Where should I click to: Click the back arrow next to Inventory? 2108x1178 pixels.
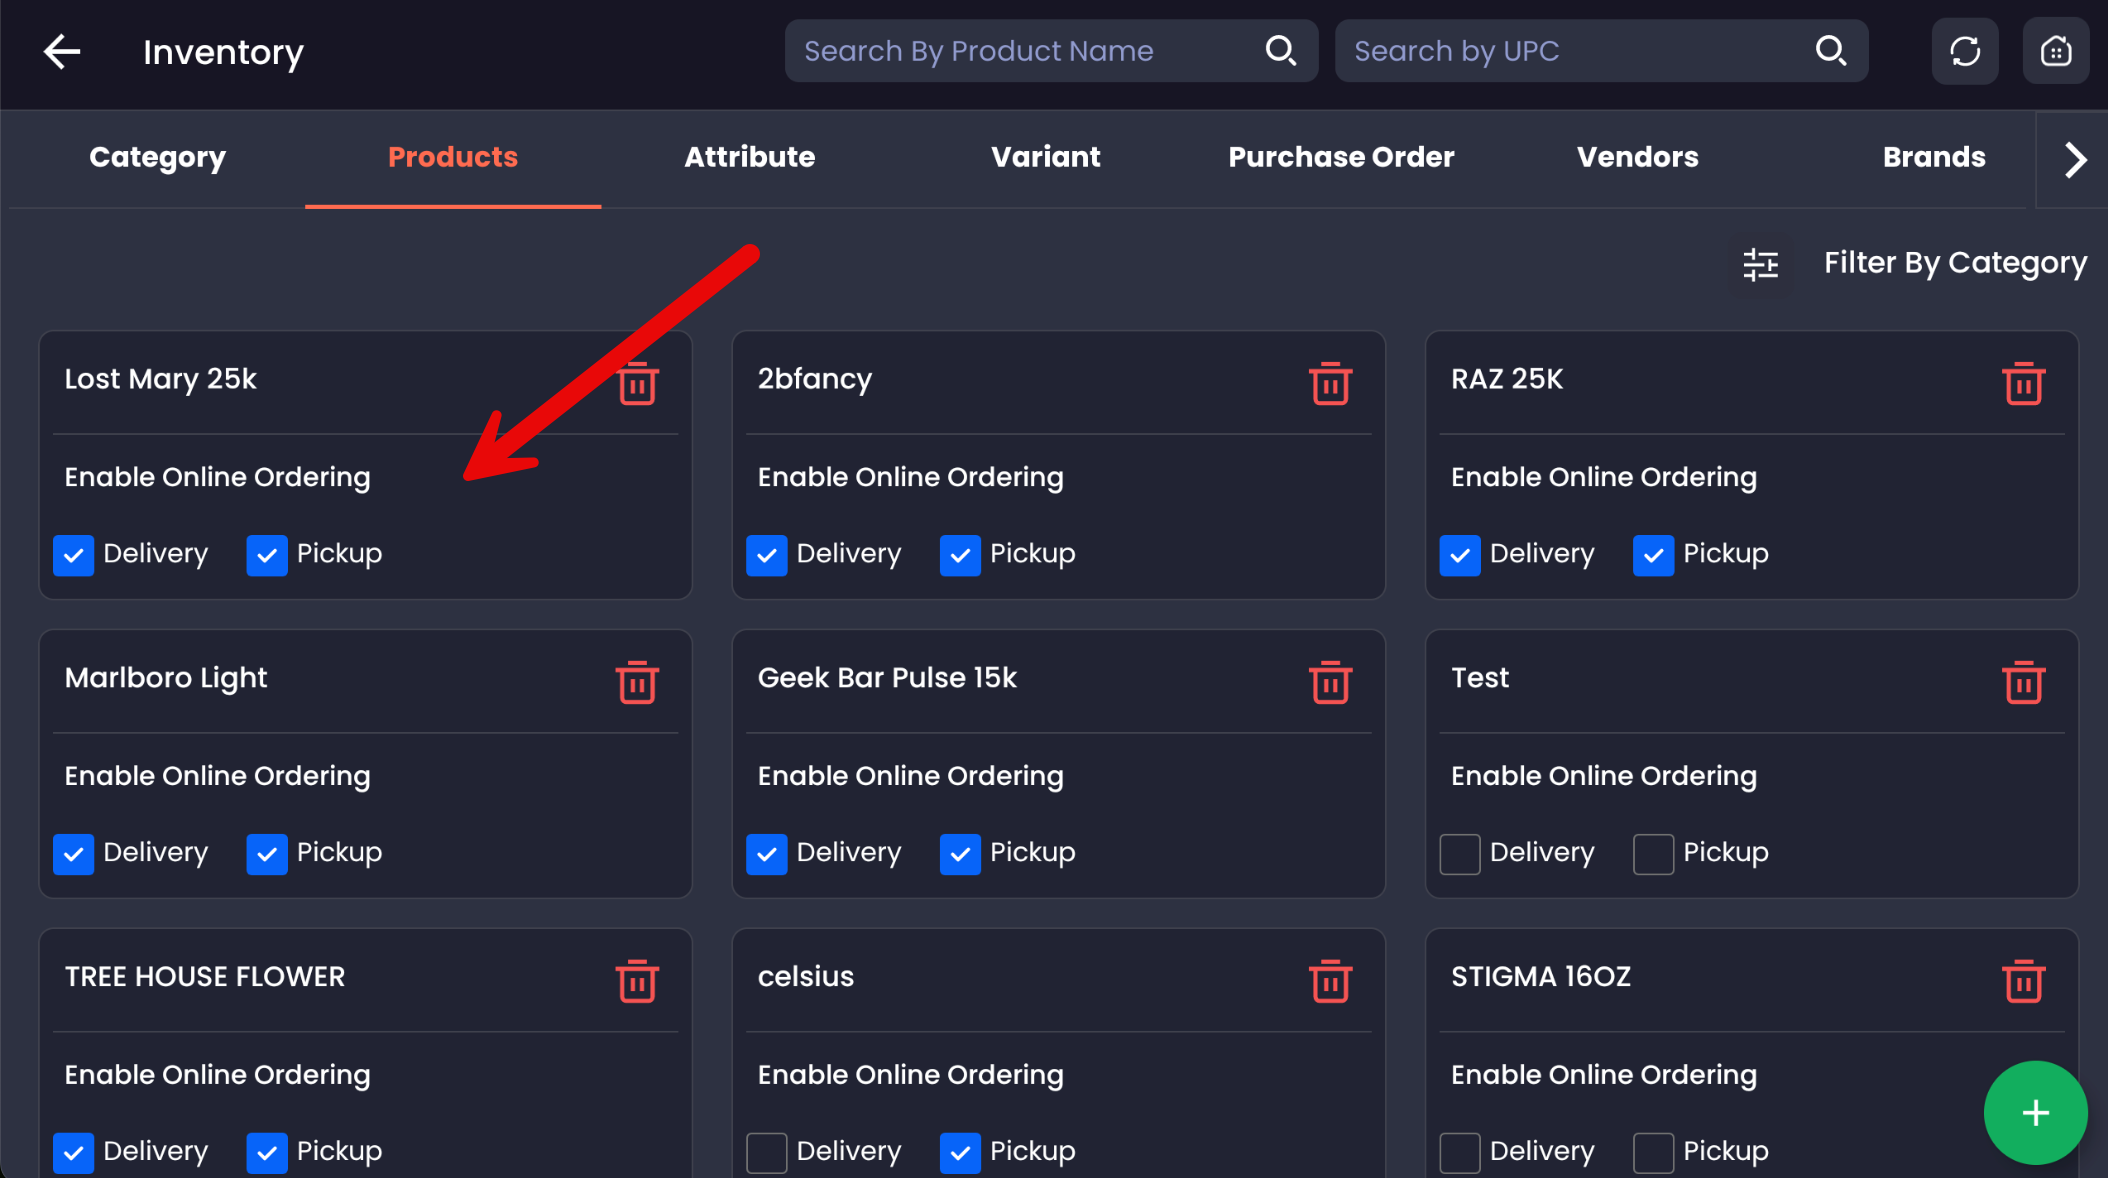pos(62,51)
